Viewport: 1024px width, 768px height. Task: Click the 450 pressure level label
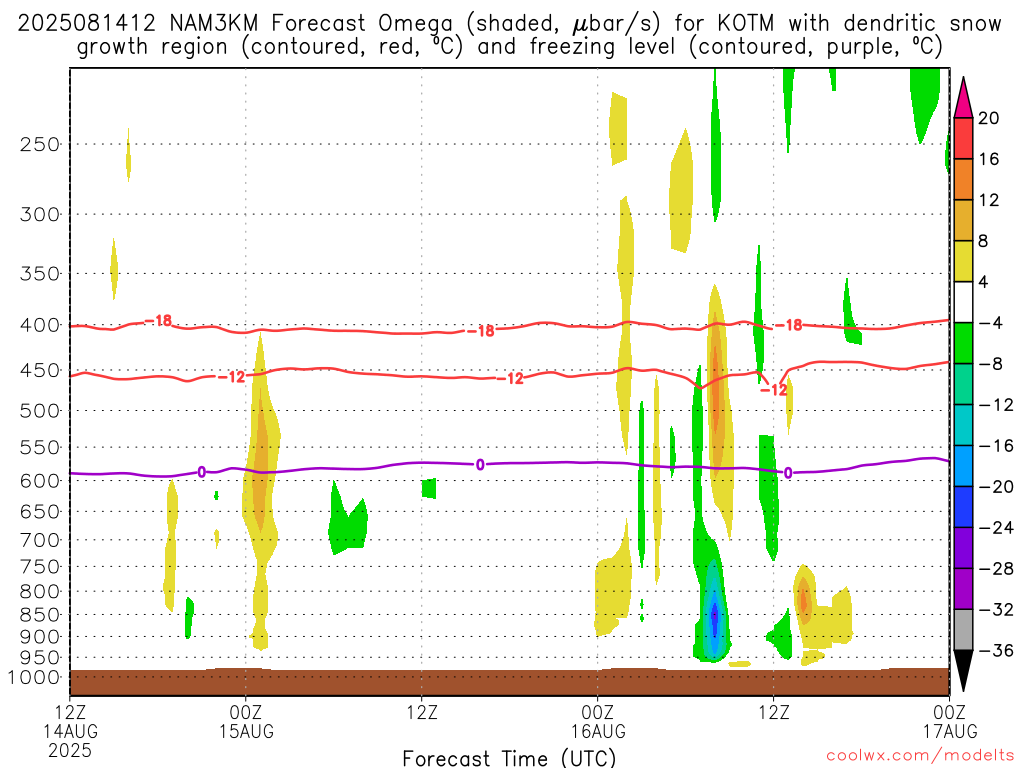click(x=40, y=370)
